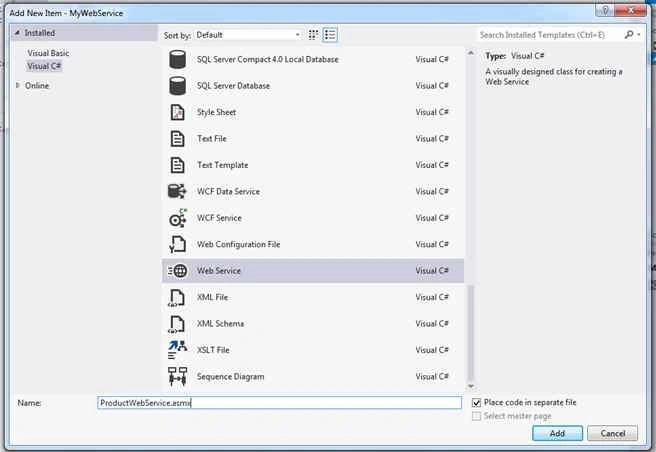Viewport: 656px width, 452px height.
Task: Select the SQL Server Compact 4.0 Local Database icon
Action: point(177,59)
